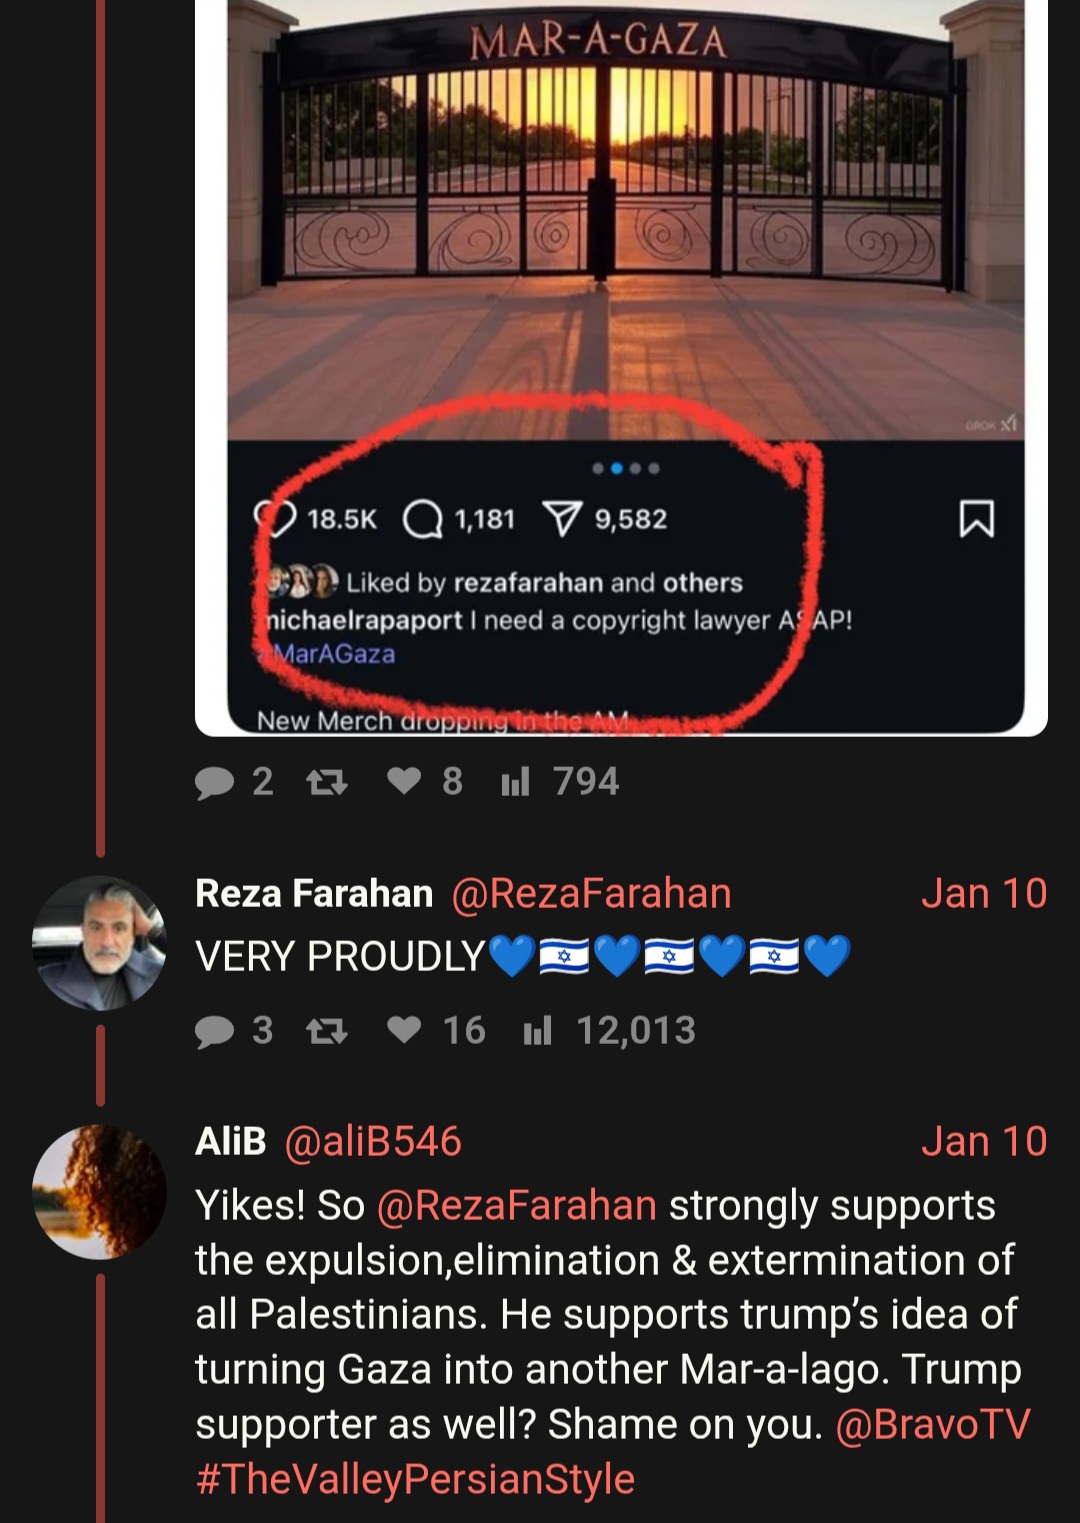Reply to Reza Farahan's VERY PROUDLY tweet
1080x1523 pixels.
click(214, 1031)
